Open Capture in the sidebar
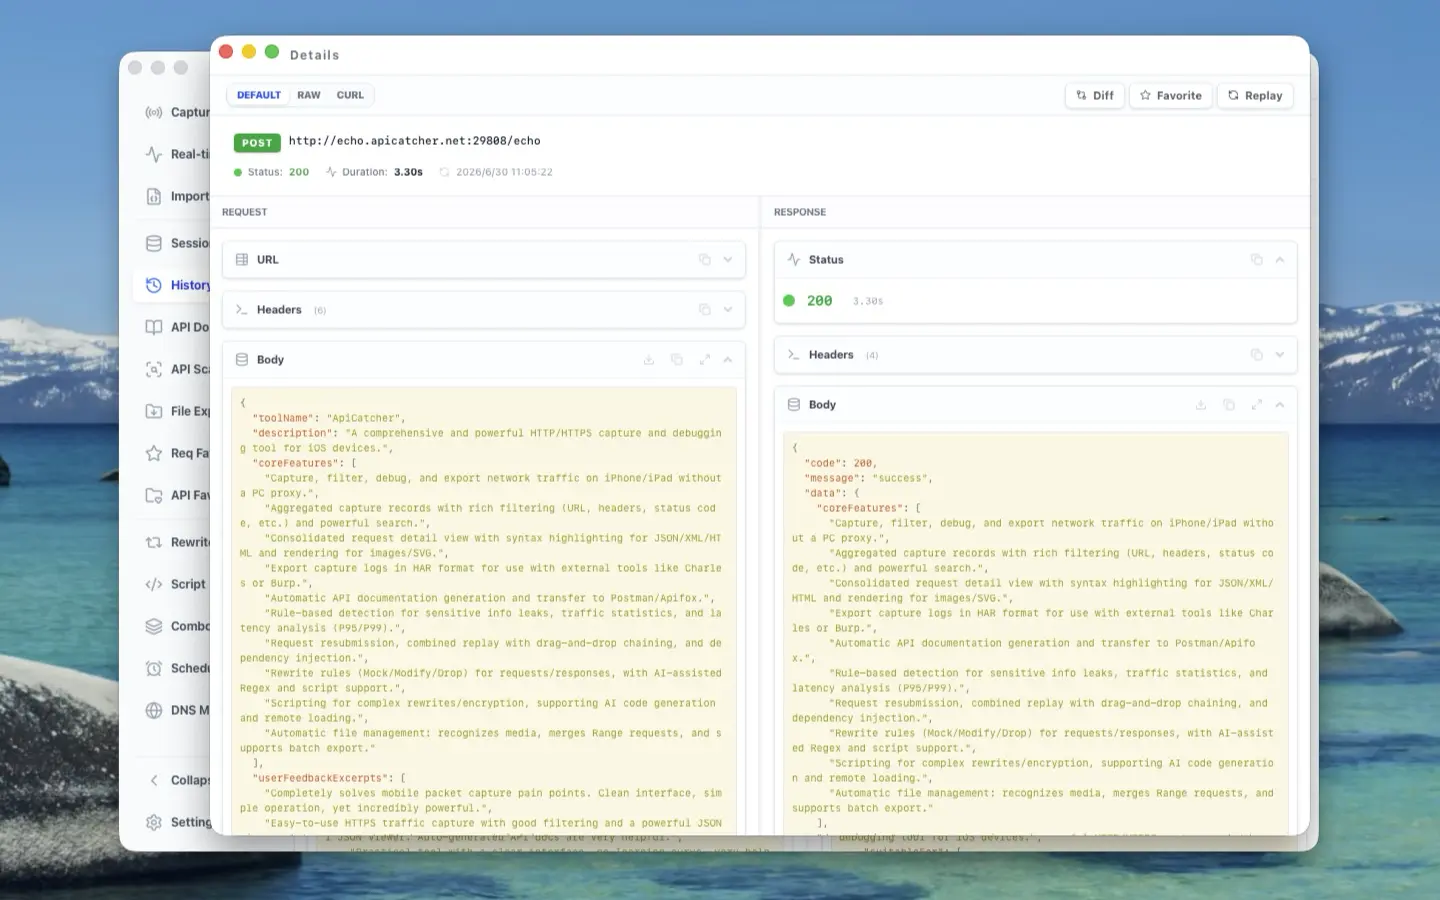Viewport: 1440px width, 900px height. (177, 112)
